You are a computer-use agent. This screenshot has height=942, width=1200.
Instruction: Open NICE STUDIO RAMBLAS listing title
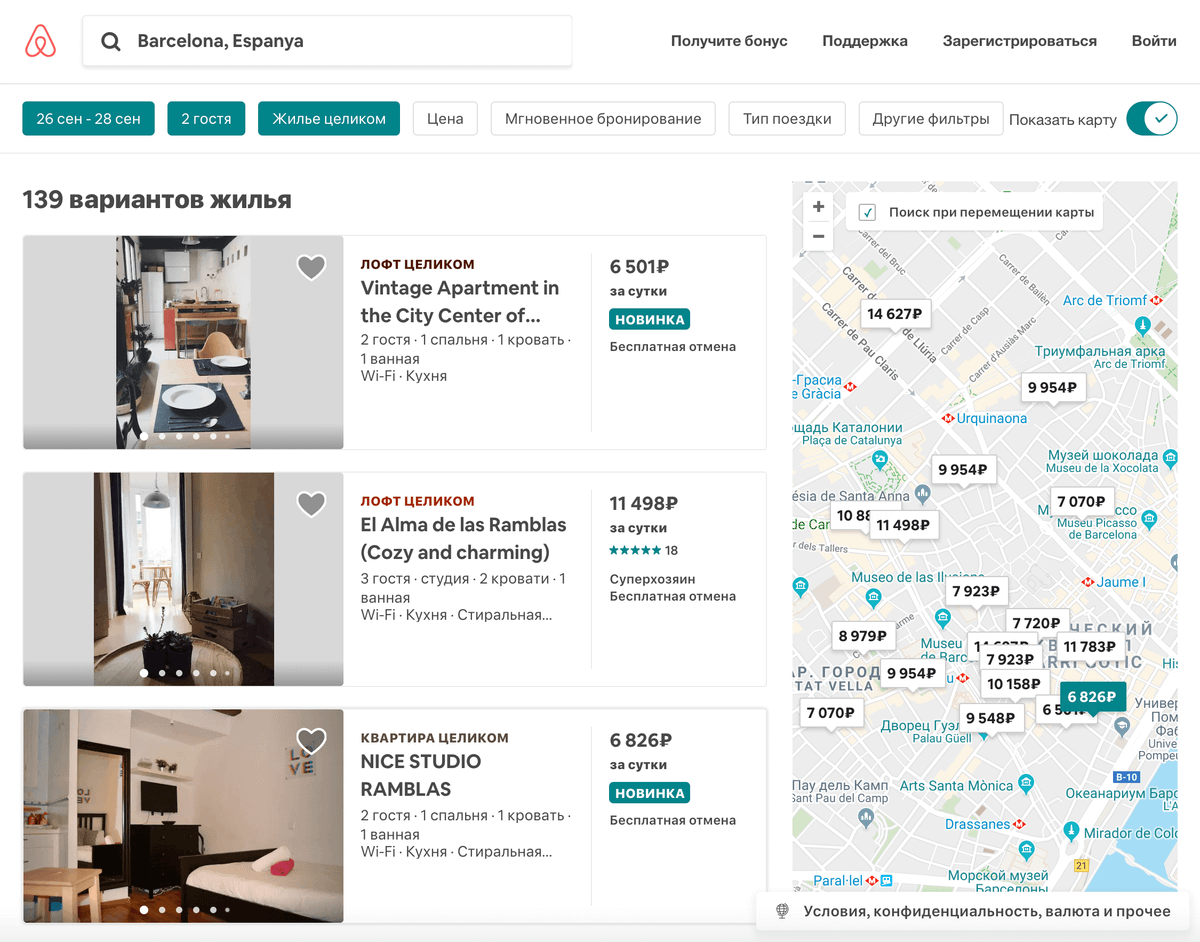(x=421, y=775)
